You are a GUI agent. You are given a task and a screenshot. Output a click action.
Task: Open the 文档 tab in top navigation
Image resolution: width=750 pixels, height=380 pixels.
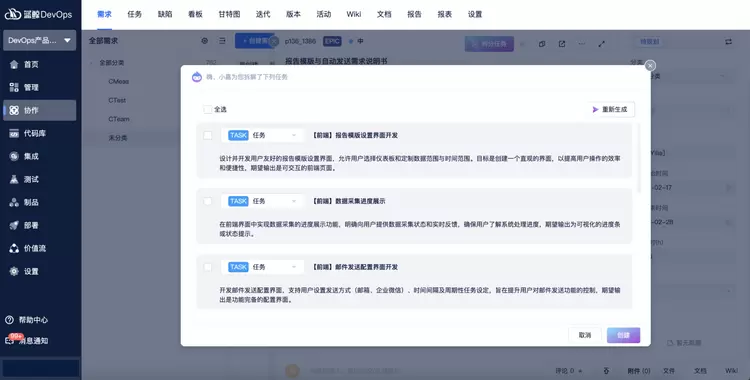(x=384, y=14)
